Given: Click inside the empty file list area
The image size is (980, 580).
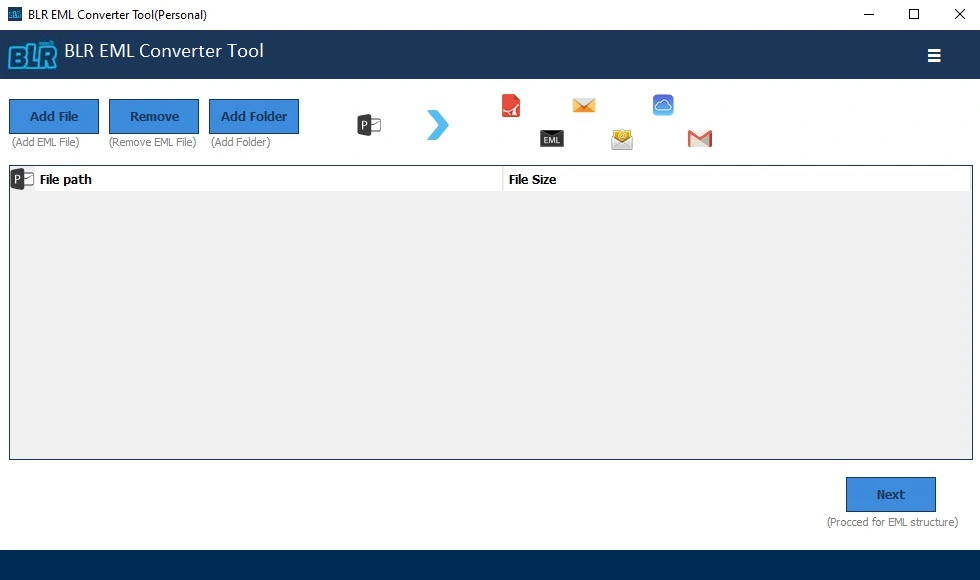Looking at the screenshot, I should [490, 320].
